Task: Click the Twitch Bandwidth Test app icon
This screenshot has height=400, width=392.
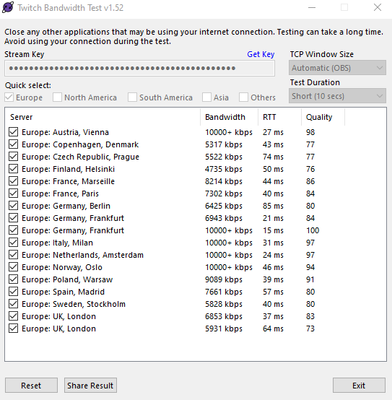Action: coord(8,7)
